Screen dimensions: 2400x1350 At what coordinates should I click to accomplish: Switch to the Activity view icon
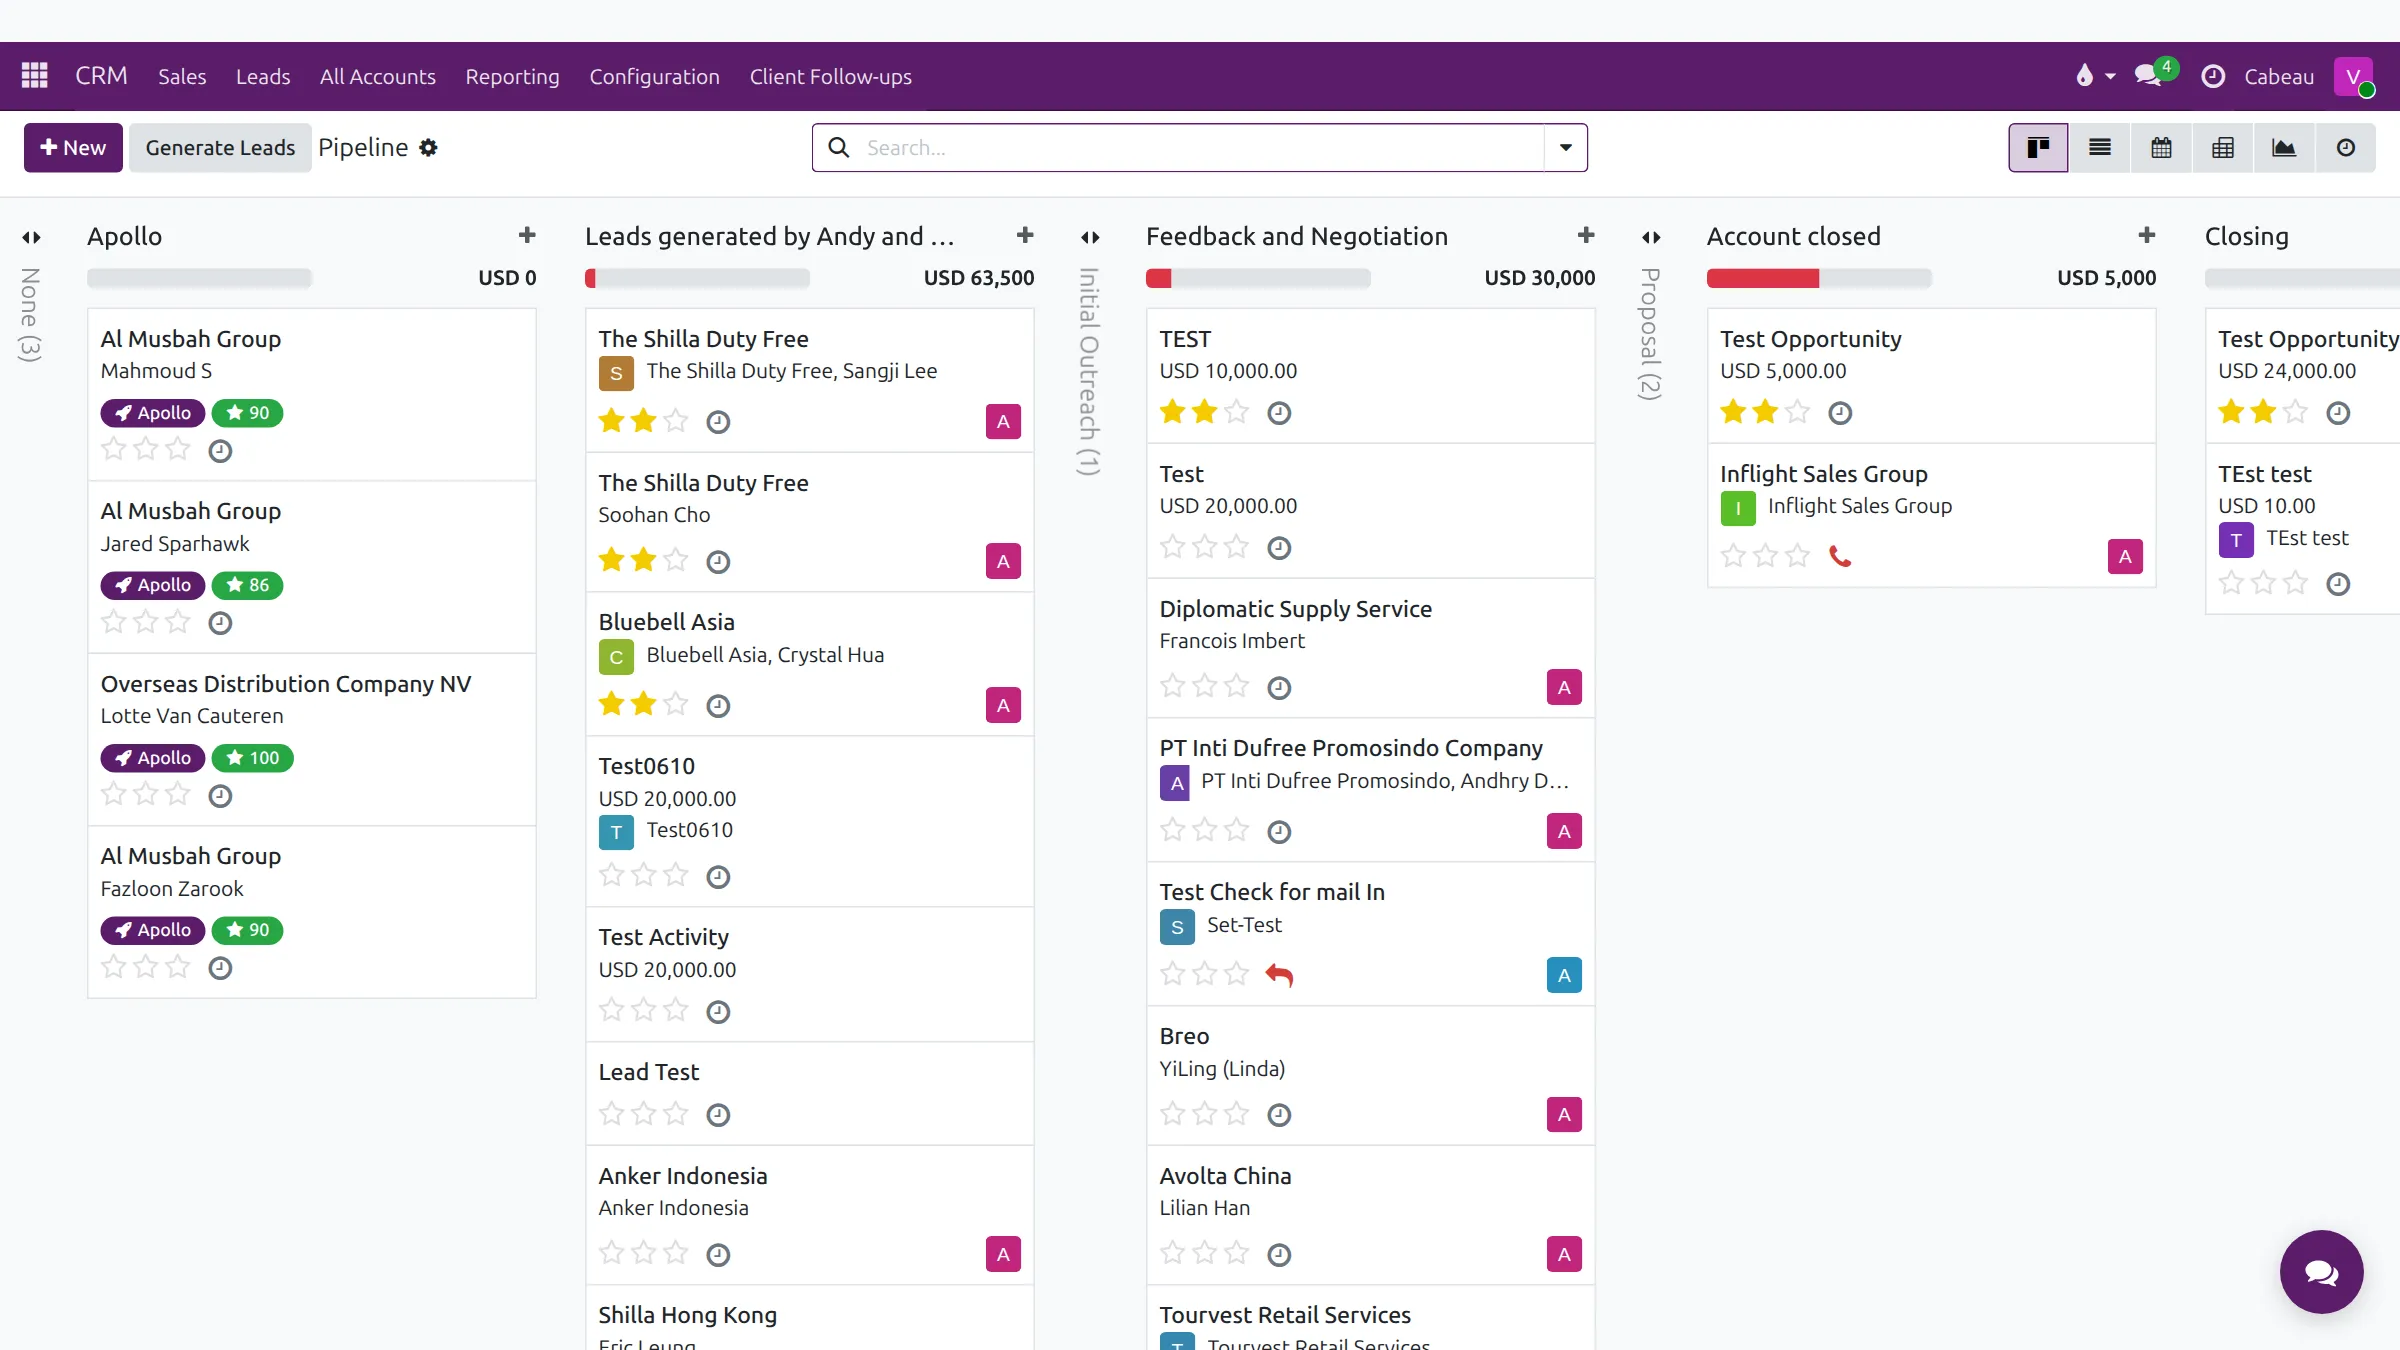pos(2346,148)
